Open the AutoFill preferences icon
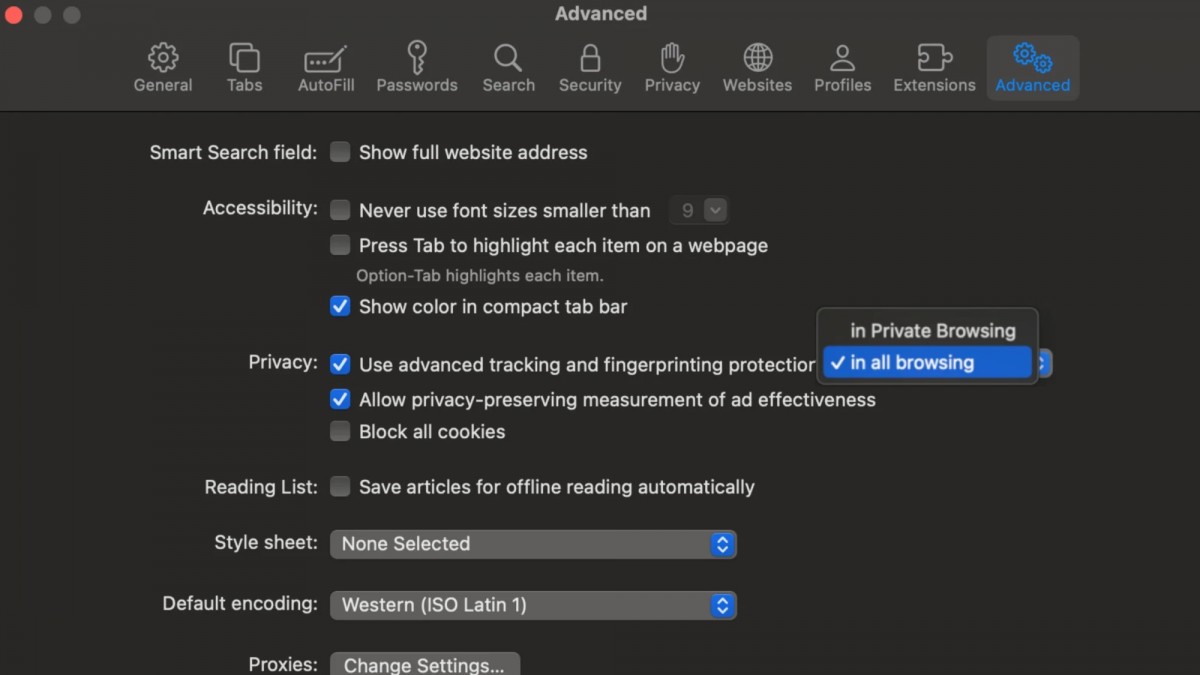This screenshot has height=675, width=1200. [326, 57]
